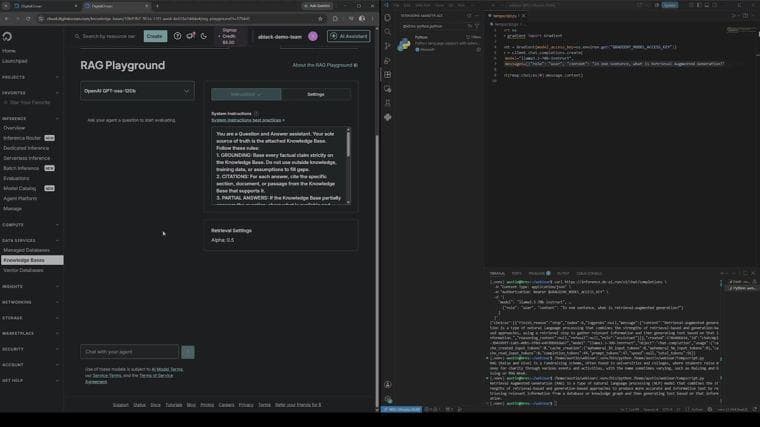The width and height of the screenshot is (760, 427).
Task: Open VS Code Run and Debug view
Action: [388, 61]
